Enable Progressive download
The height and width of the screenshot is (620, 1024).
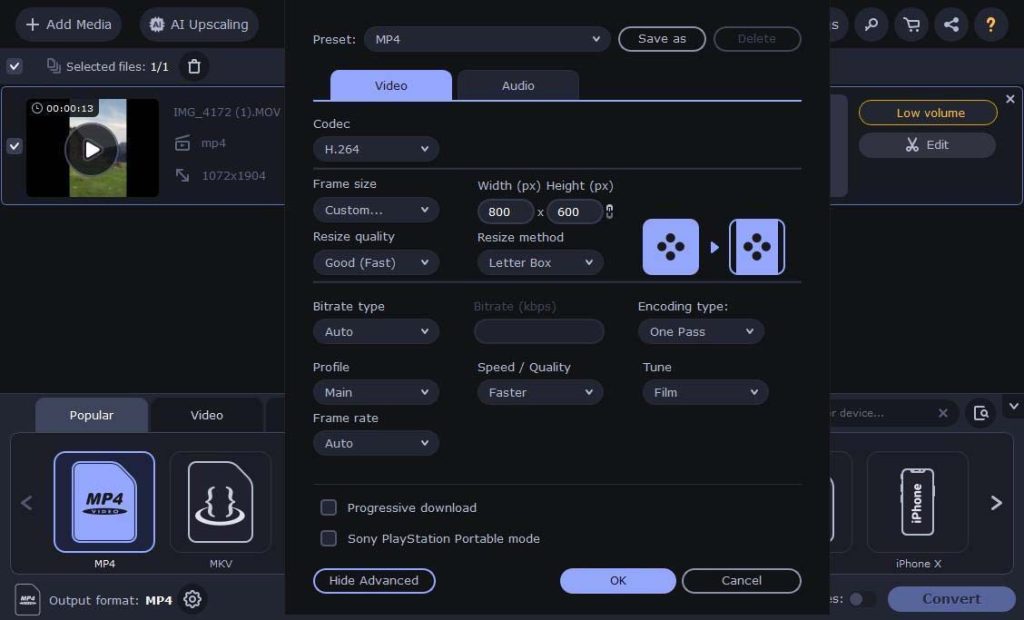click(x=328, y=507)
